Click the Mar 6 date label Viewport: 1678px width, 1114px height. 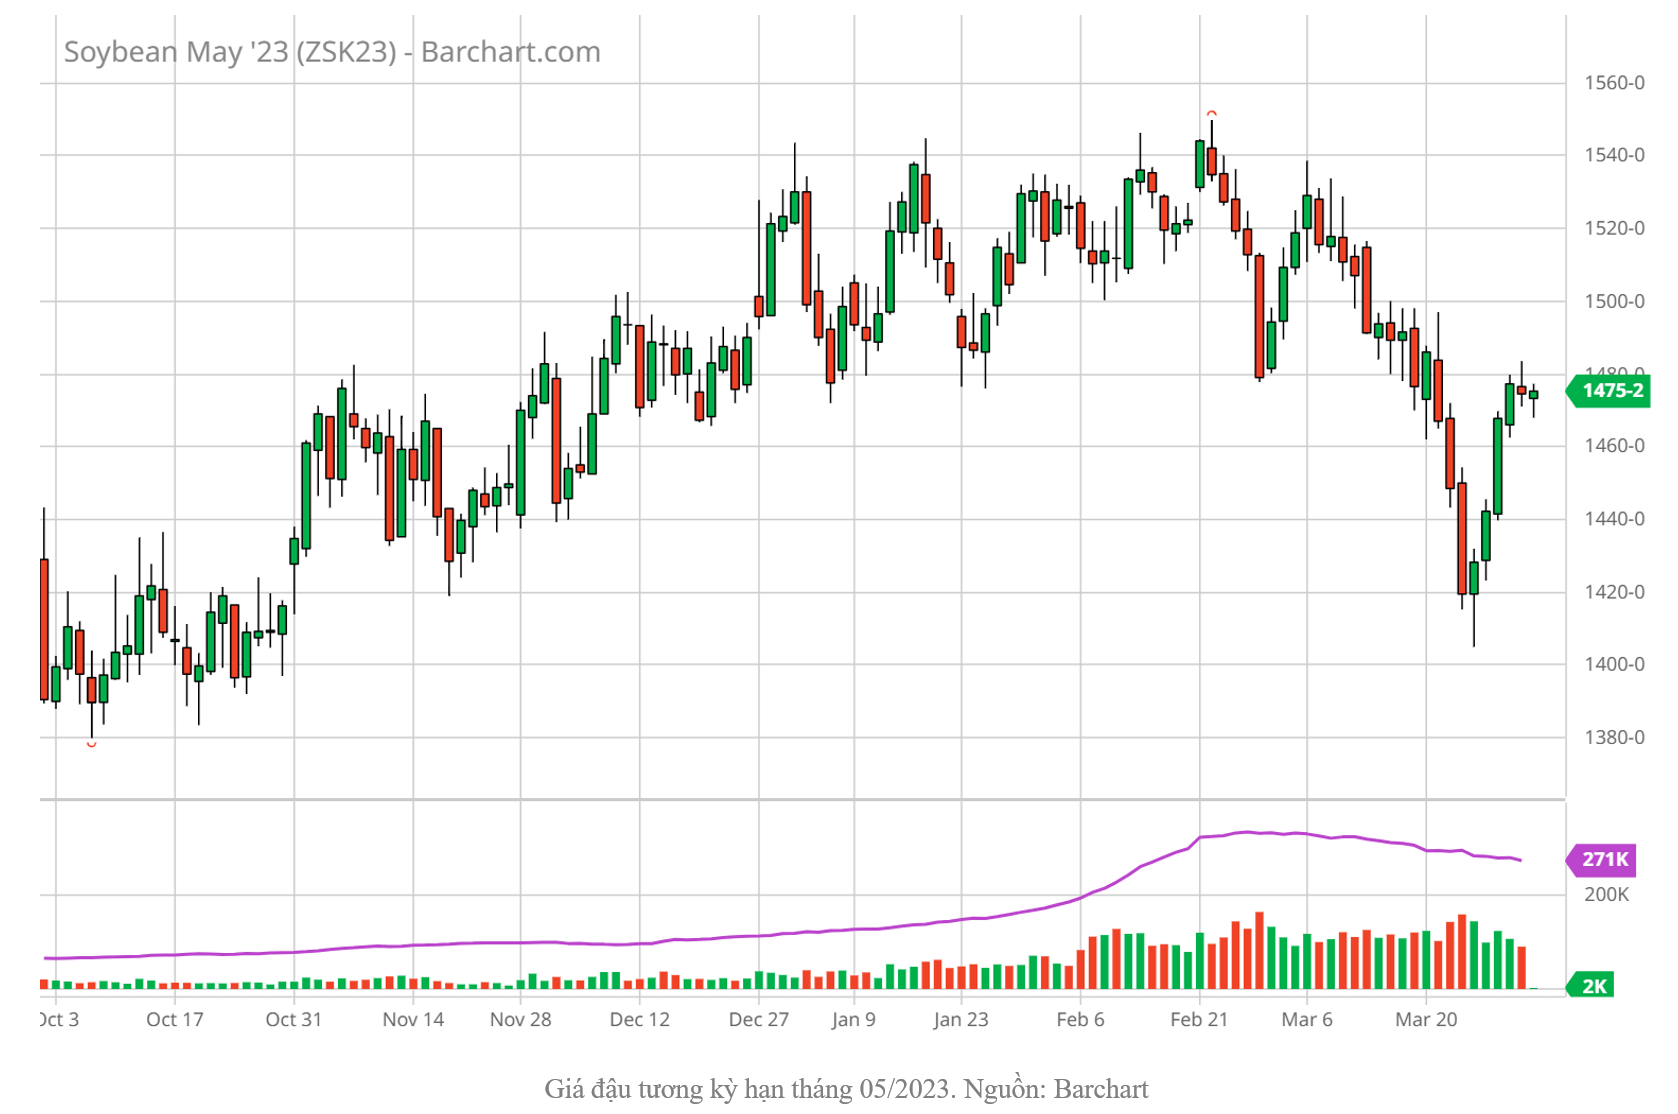click(x=1307, y=1020)
